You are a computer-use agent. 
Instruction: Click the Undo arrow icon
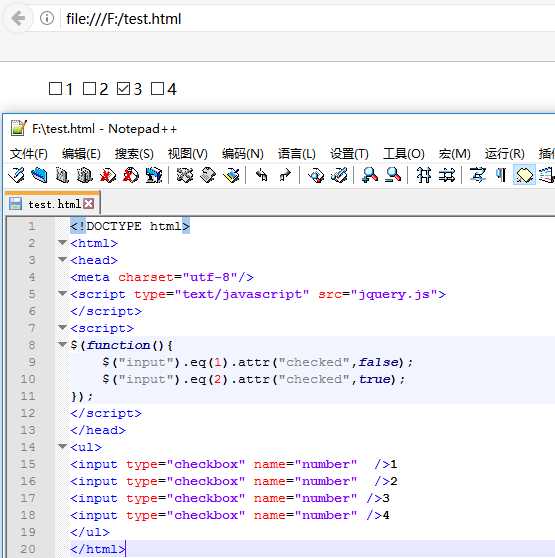click(262, 175)
